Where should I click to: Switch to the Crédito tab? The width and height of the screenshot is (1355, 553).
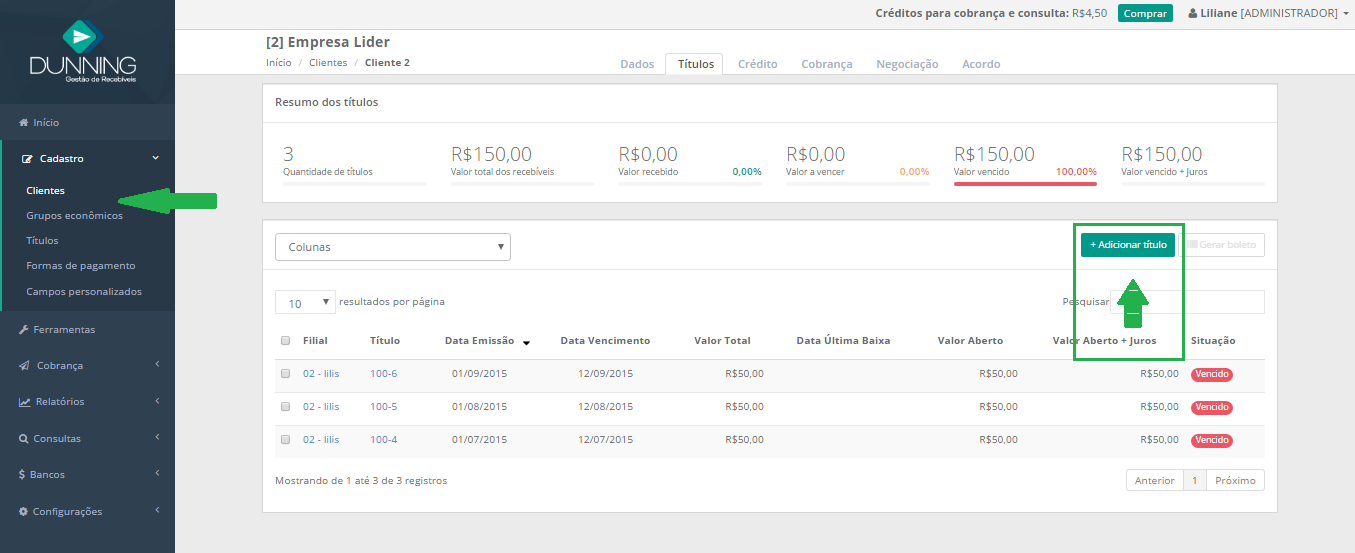coord(757,64)
